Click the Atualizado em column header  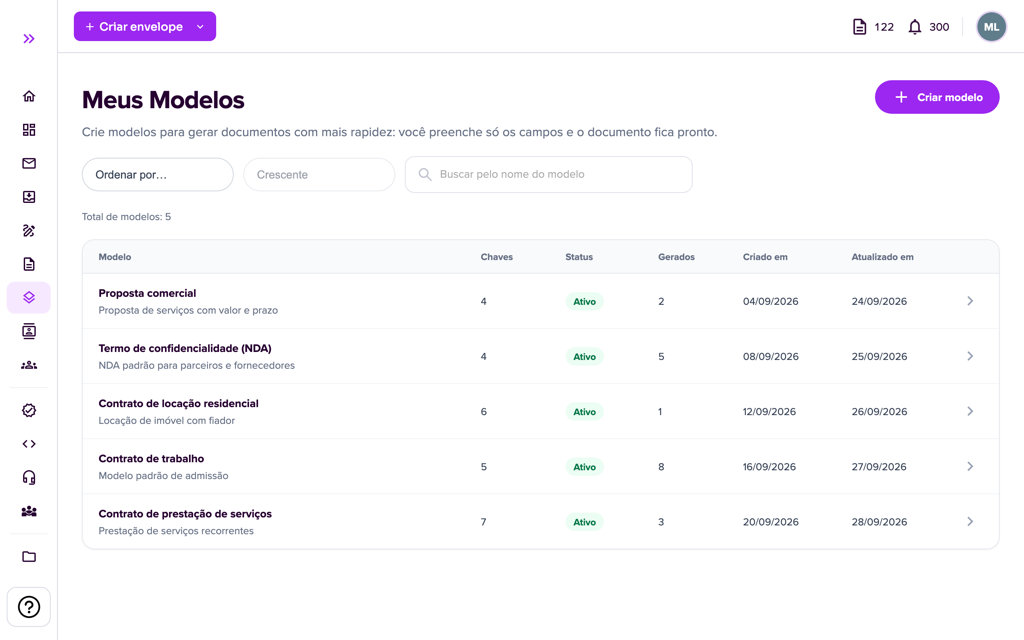click(x=882, y=257)
